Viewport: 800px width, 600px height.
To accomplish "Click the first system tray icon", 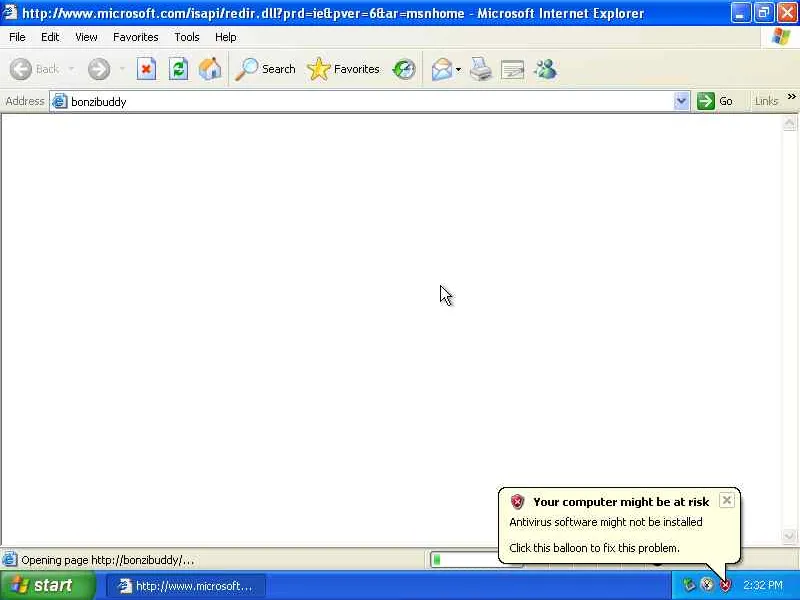I will pyautogui.click(x=689, y=584).
